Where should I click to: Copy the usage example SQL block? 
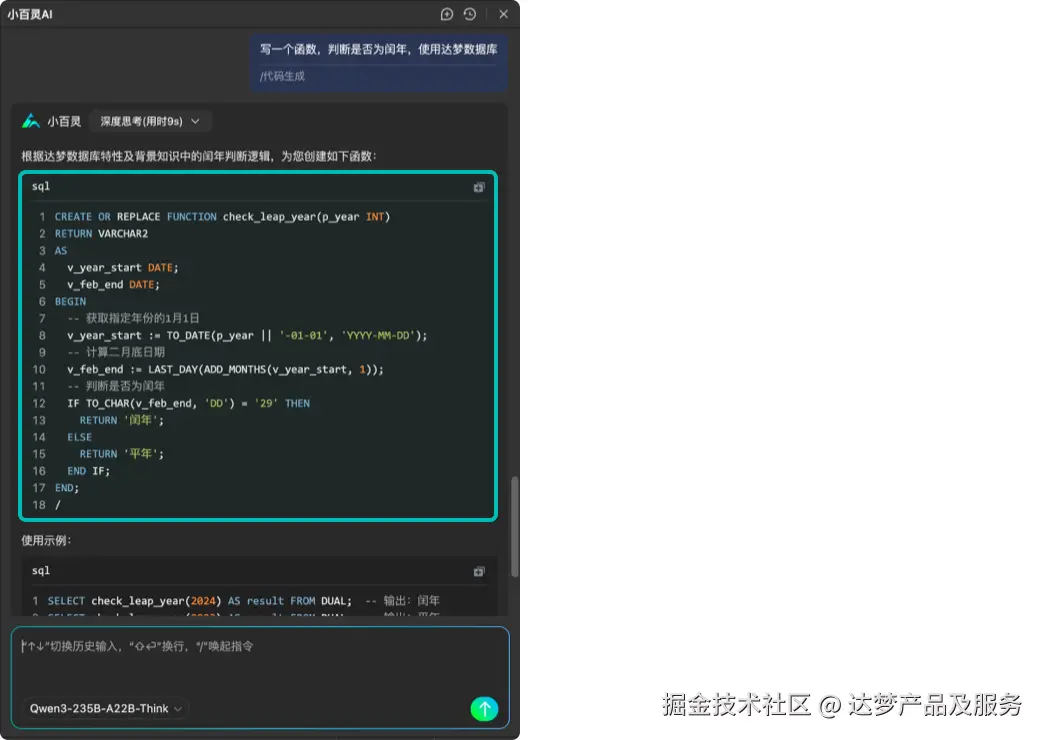pyautogui.click(x=479, y=571)
